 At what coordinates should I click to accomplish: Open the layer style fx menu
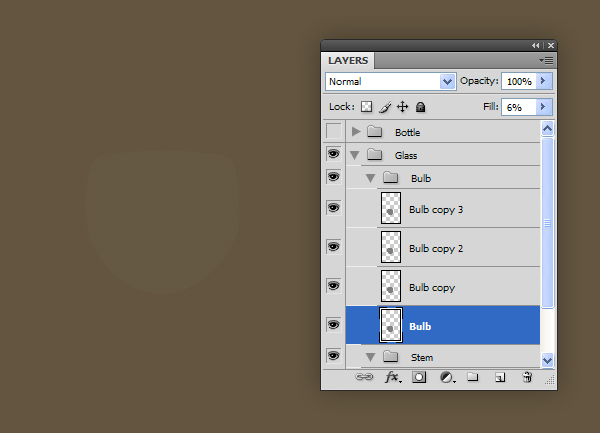click(x=393, y=377)
